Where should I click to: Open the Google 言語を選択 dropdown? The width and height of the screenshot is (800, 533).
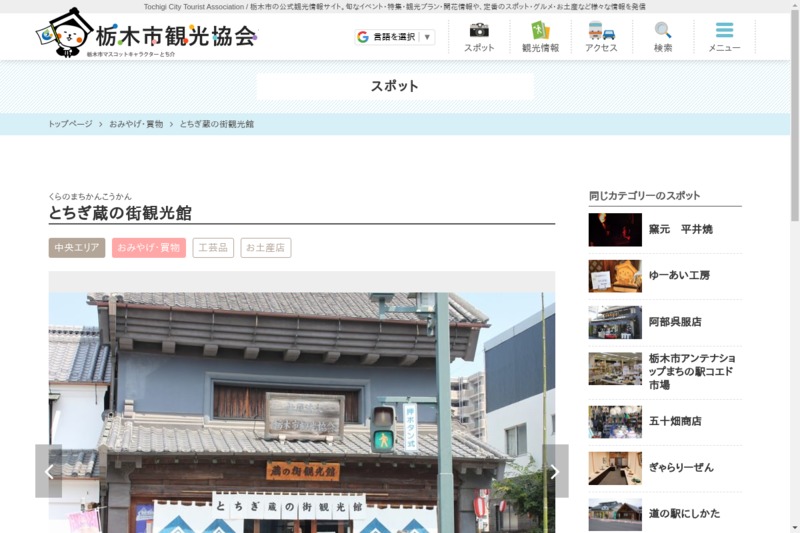click(x=395, y=37)
